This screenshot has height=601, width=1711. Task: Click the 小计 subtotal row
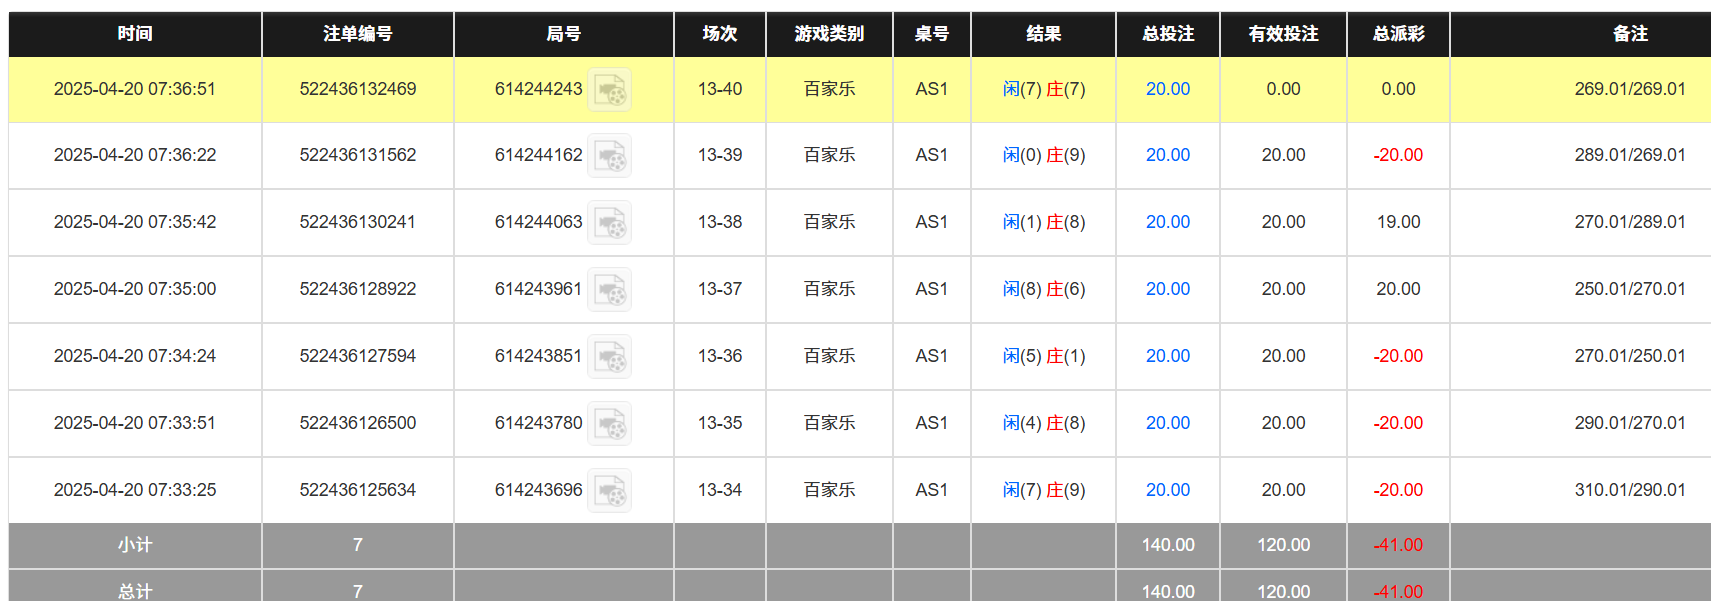[x=133, y=545]
